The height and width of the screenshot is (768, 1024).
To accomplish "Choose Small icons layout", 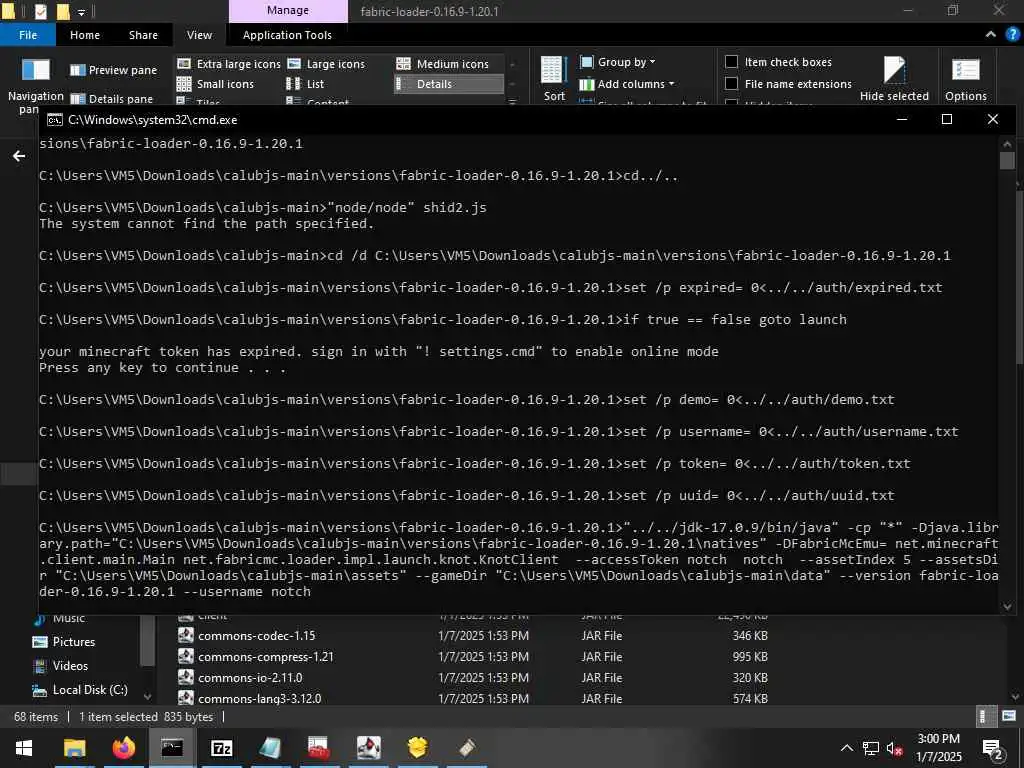I will click(x=216, y=84).
